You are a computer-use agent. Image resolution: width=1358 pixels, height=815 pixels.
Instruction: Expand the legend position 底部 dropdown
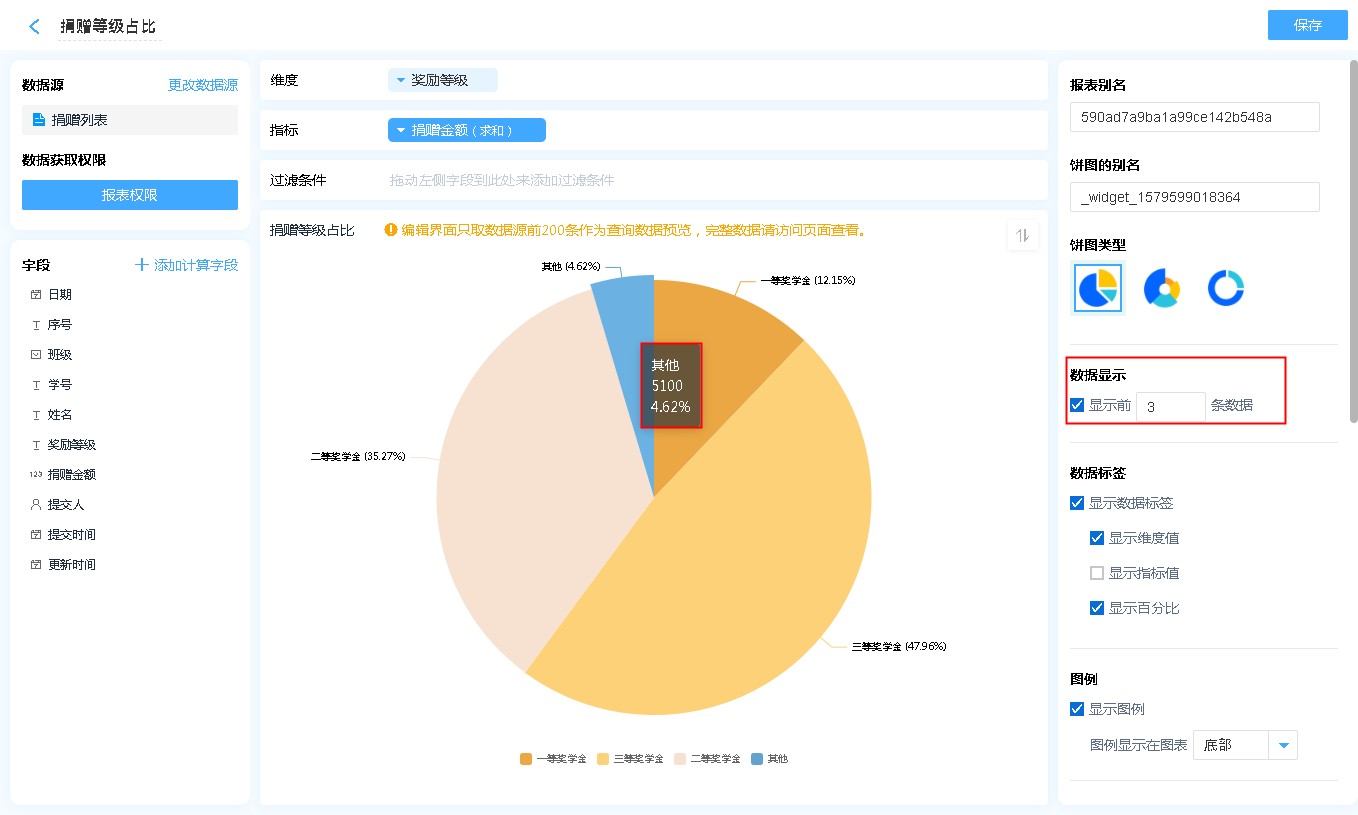(x=1282, y=745)
